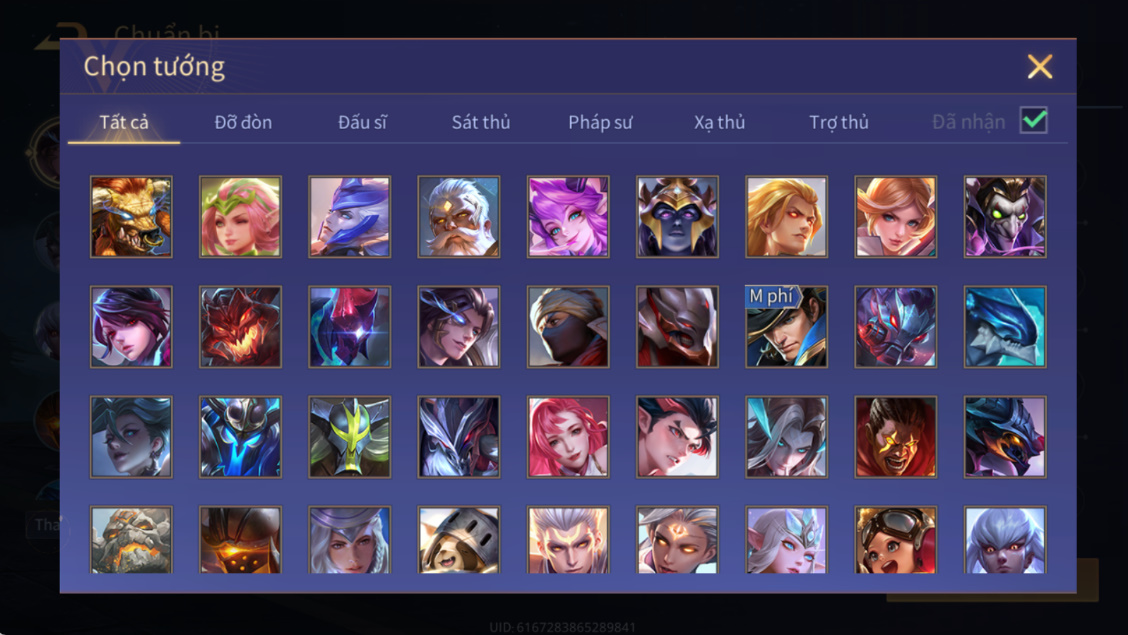Choose the pink-haired elf with green crown
The width and height of the screenshot is (1128, 635).
point(240,216)
